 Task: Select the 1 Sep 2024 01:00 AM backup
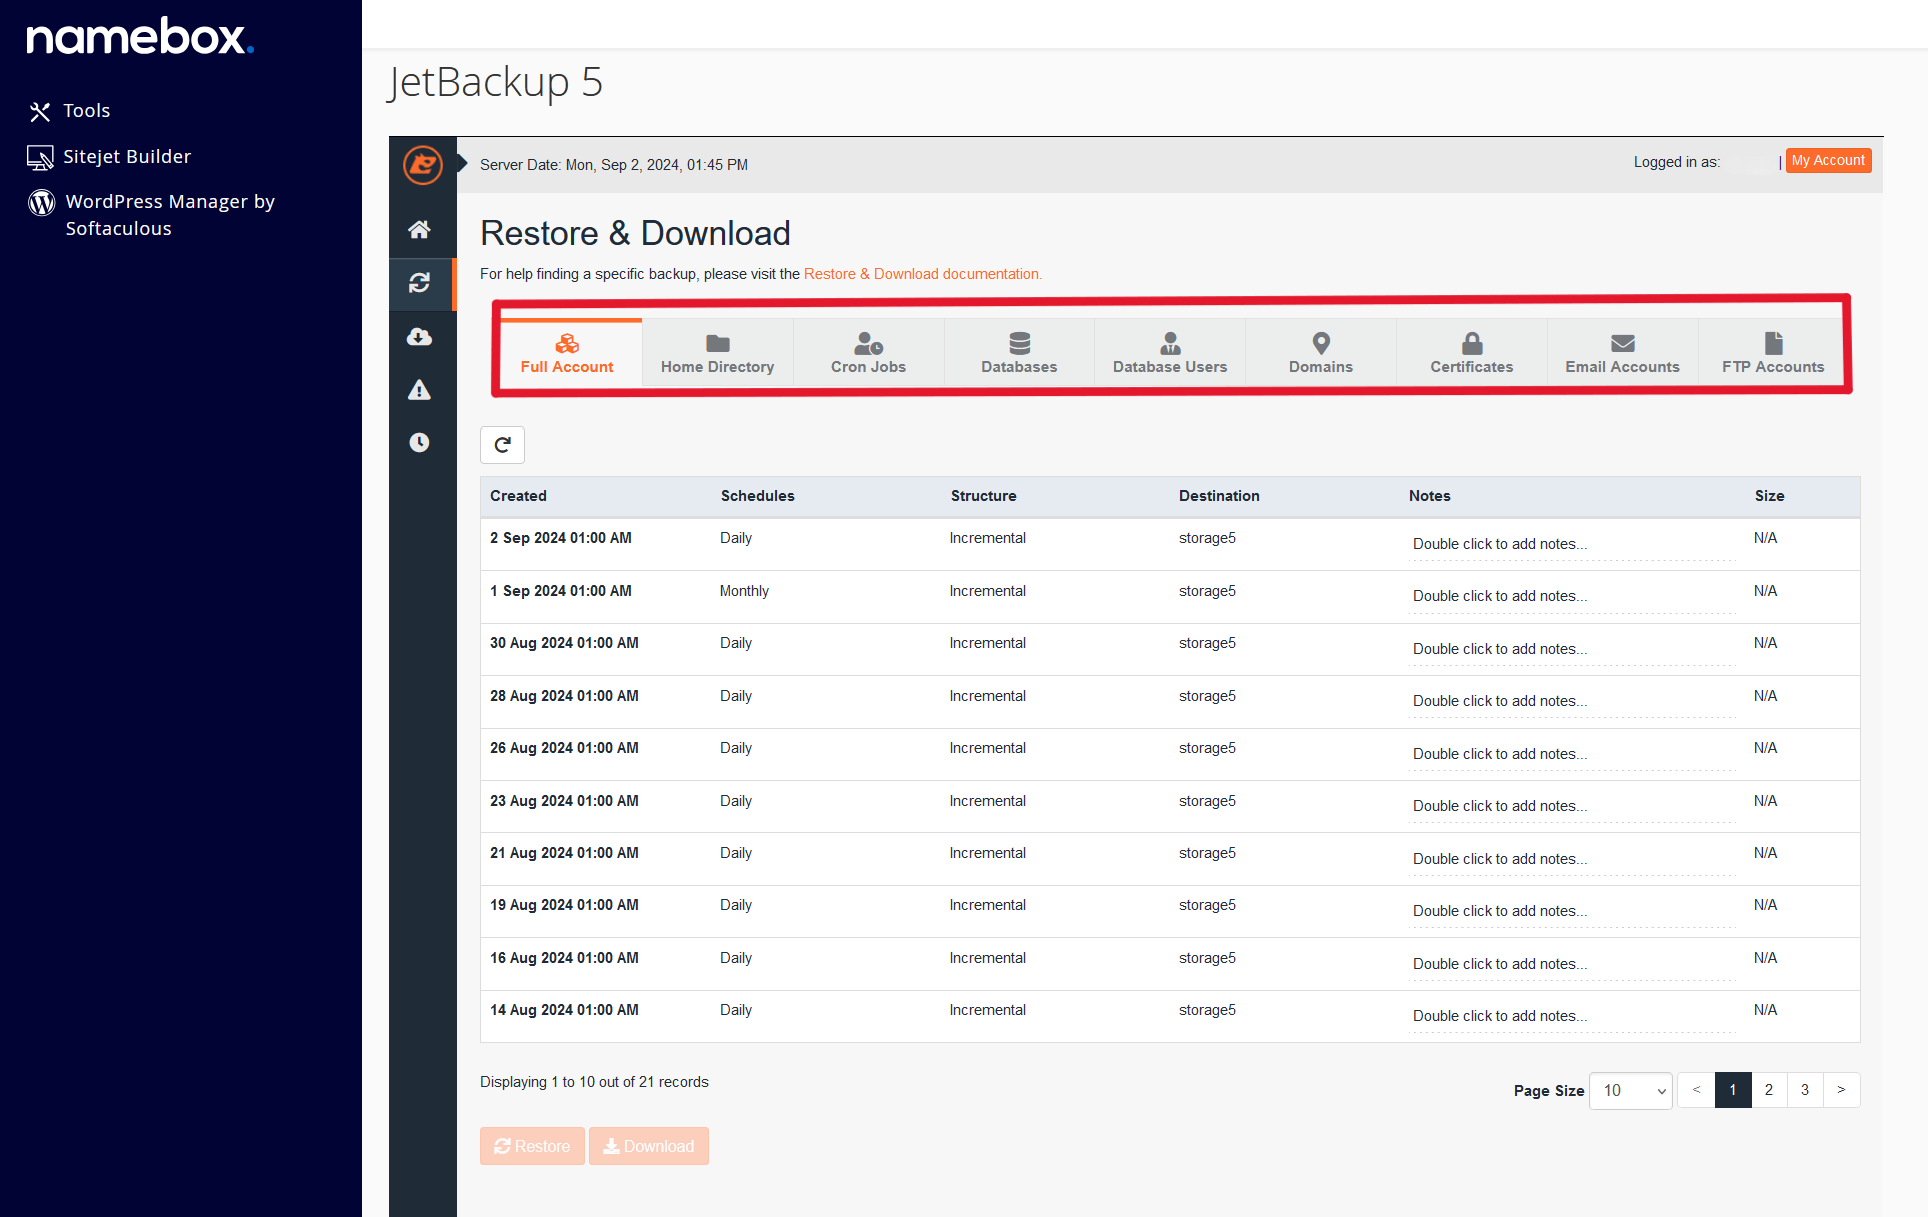click(1170, 597)
